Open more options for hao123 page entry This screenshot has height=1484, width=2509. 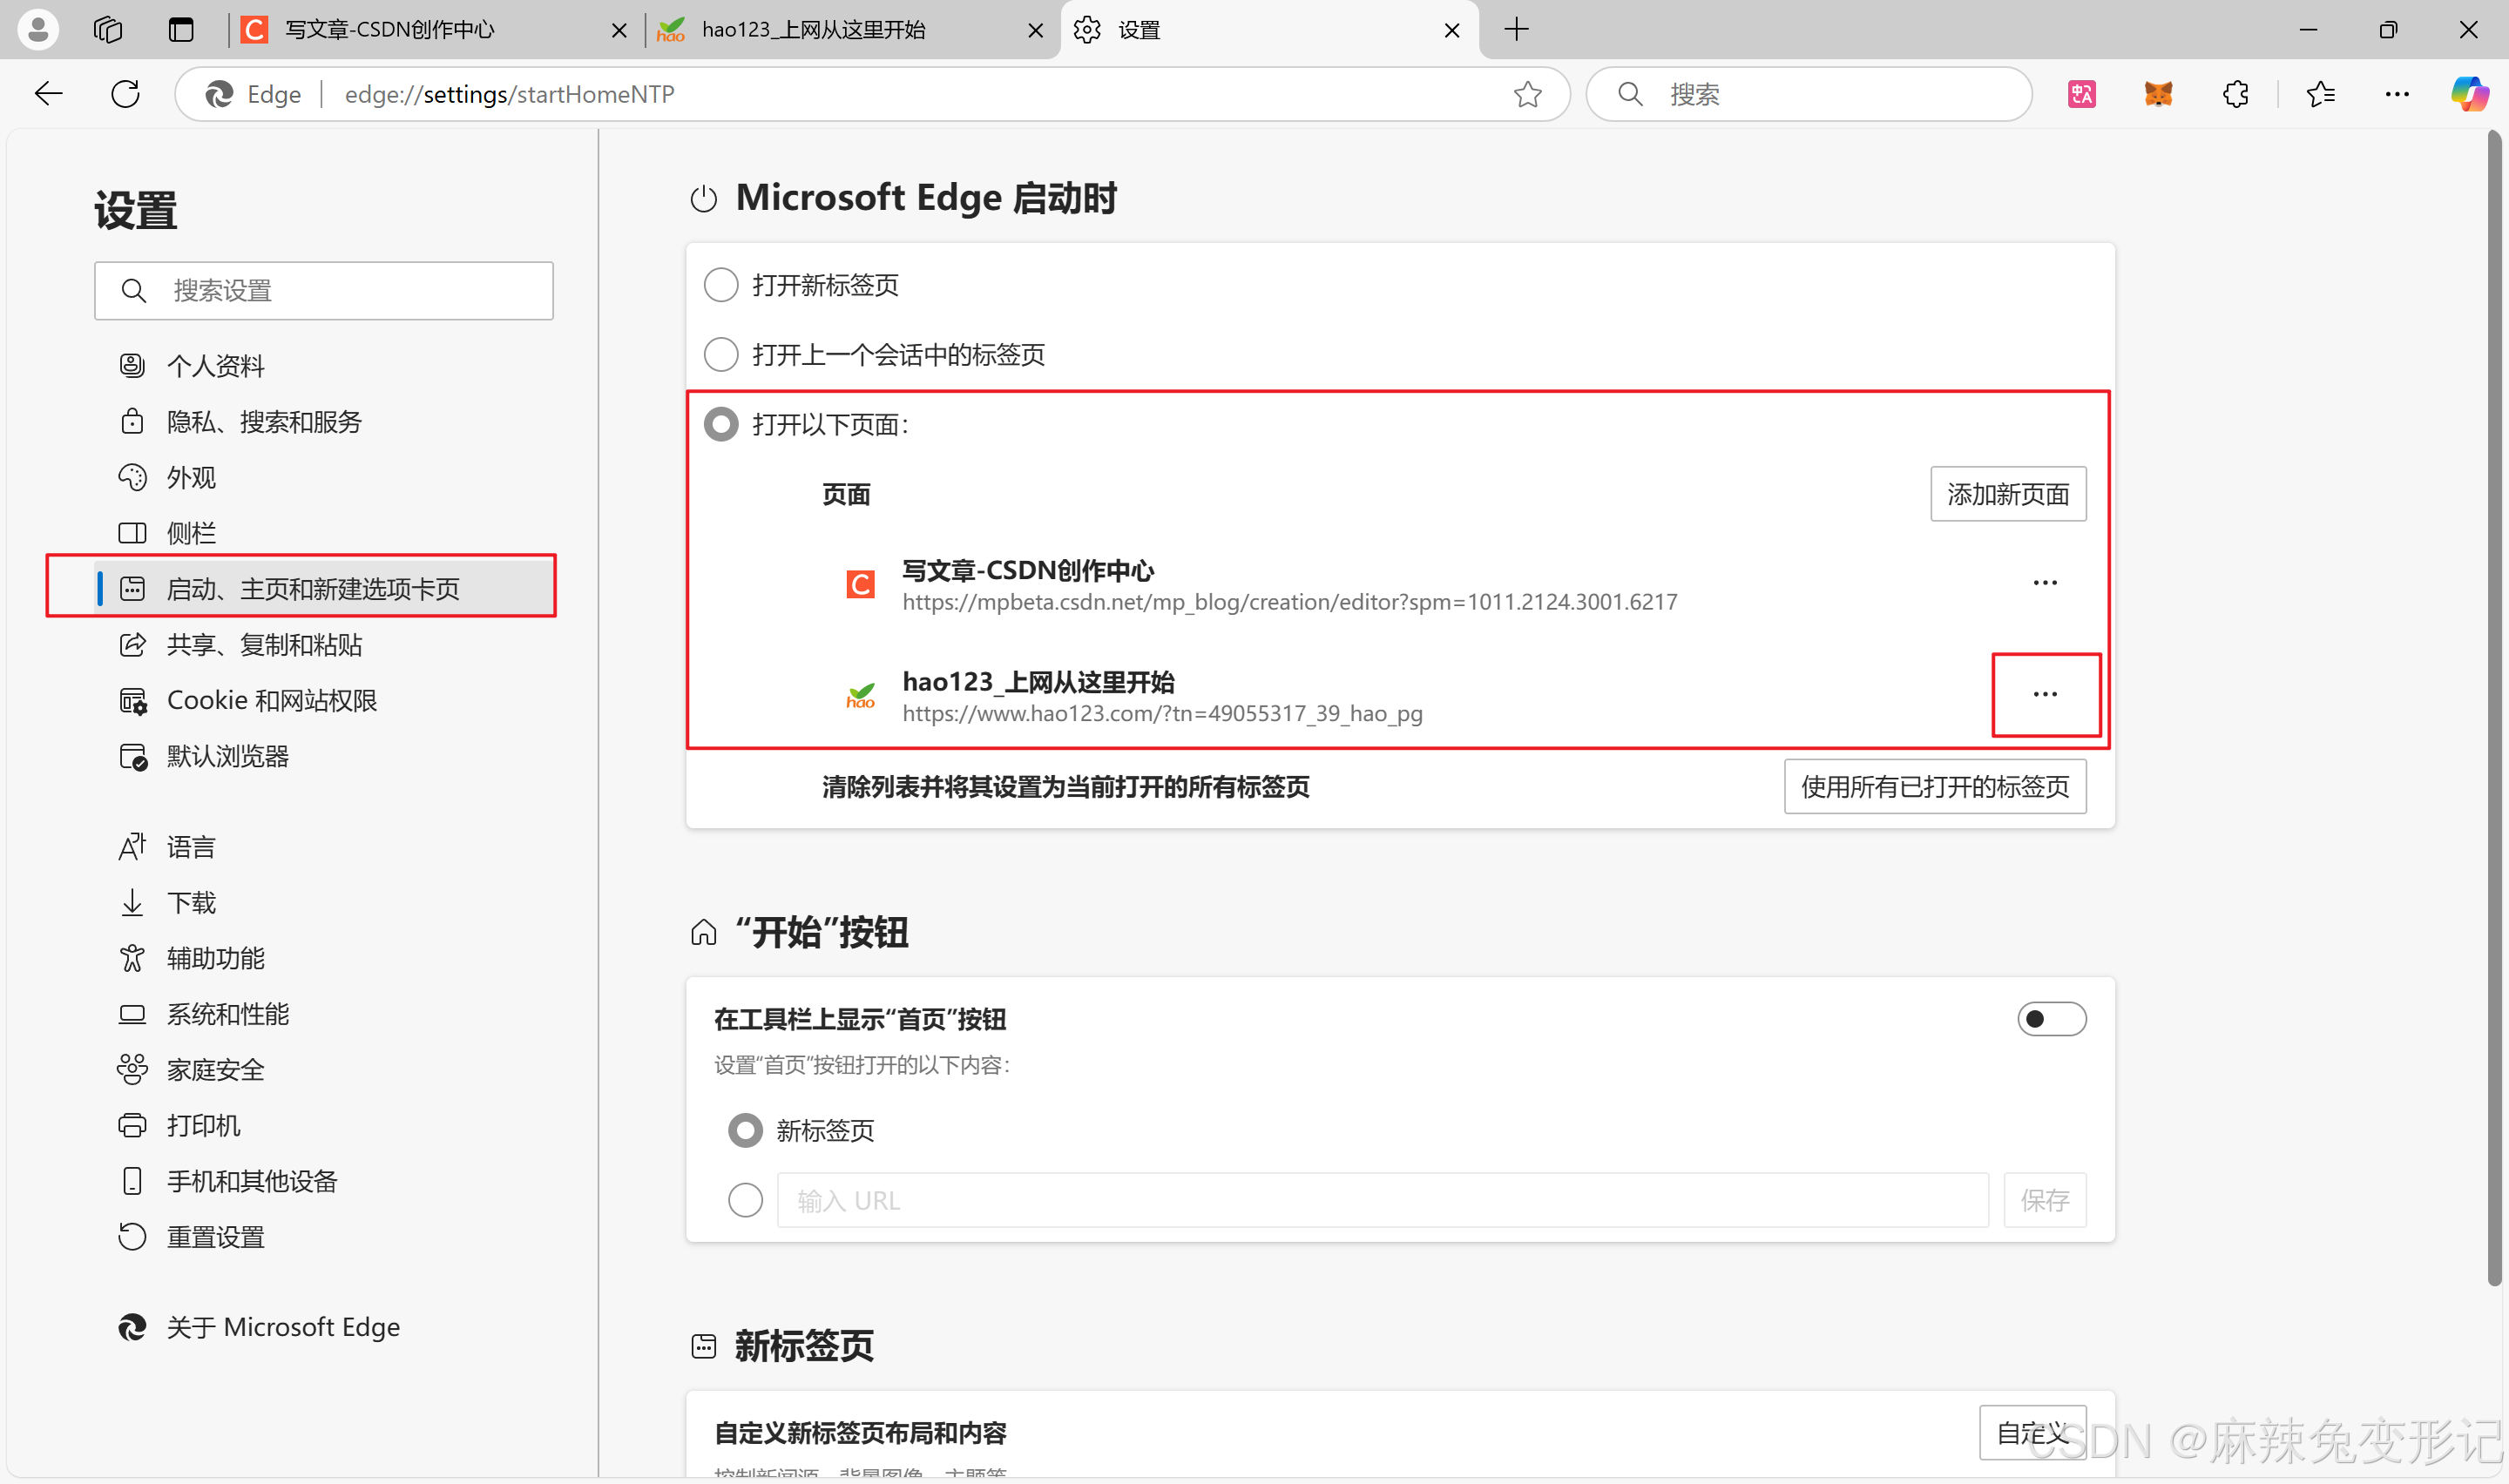2044,694
